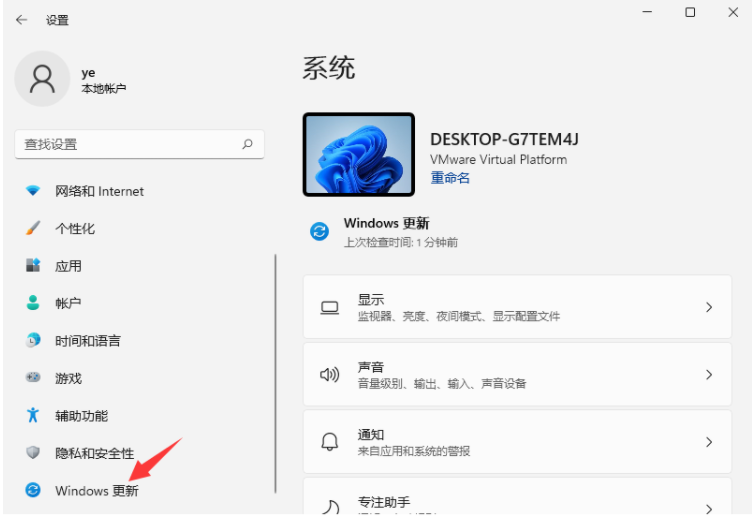Viewport: 752px width, 532px height.
Task: Click the 通知 bell icon
Action: point(329,442)
